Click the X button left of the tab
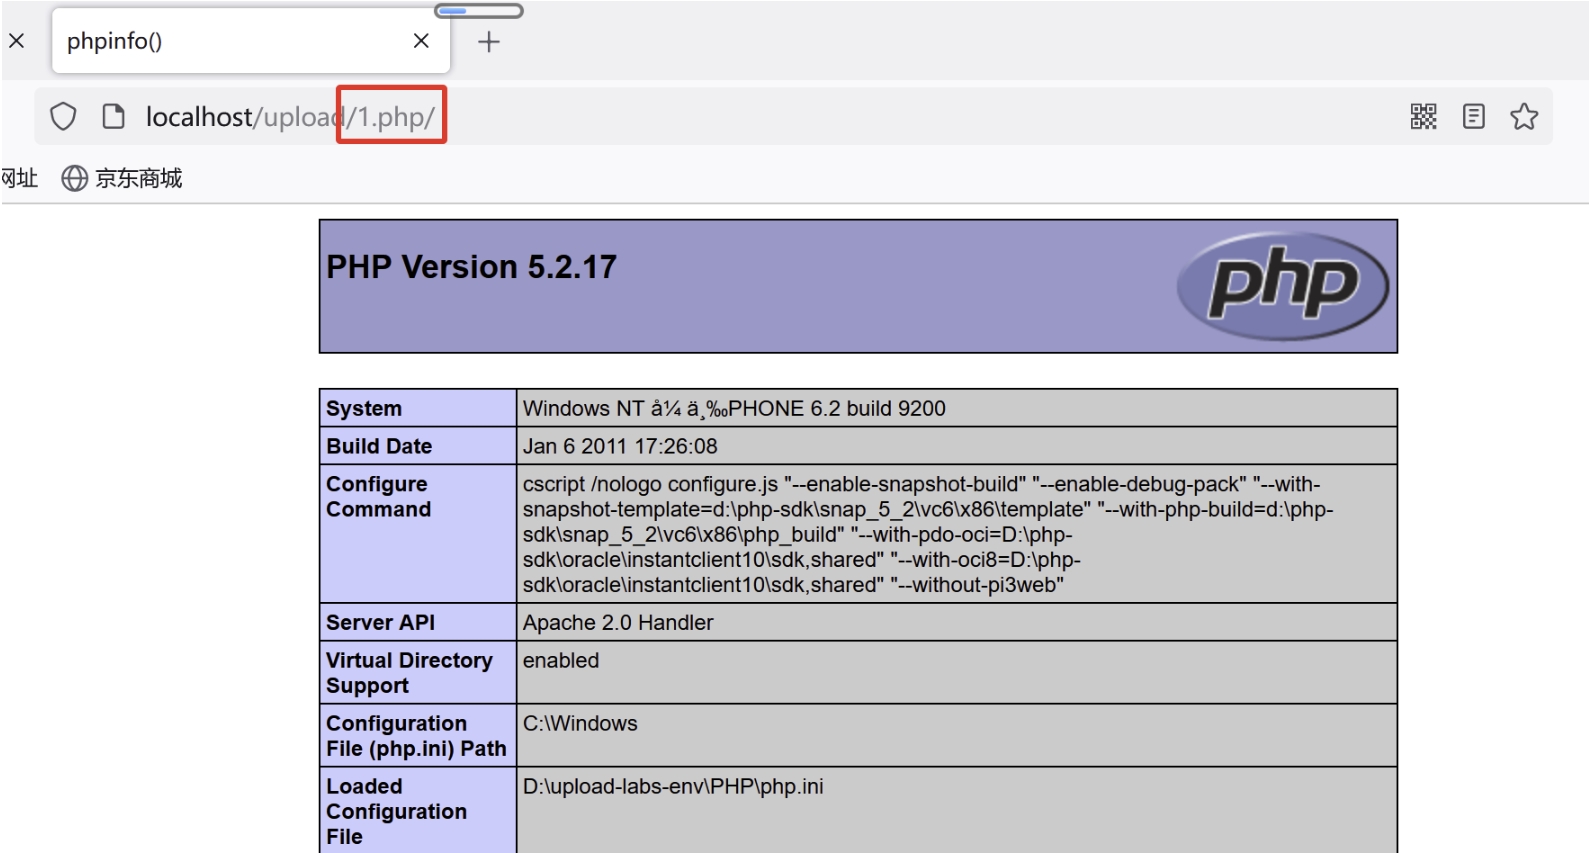1589x853 pixels. coord(17,41)
